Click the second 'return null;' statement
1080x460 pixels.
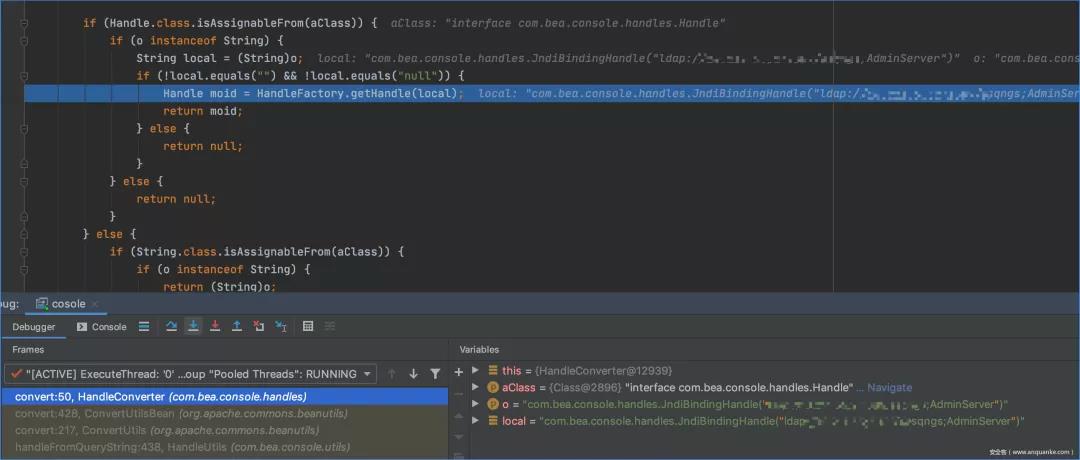pyautogui.click(x=176, y=199)
